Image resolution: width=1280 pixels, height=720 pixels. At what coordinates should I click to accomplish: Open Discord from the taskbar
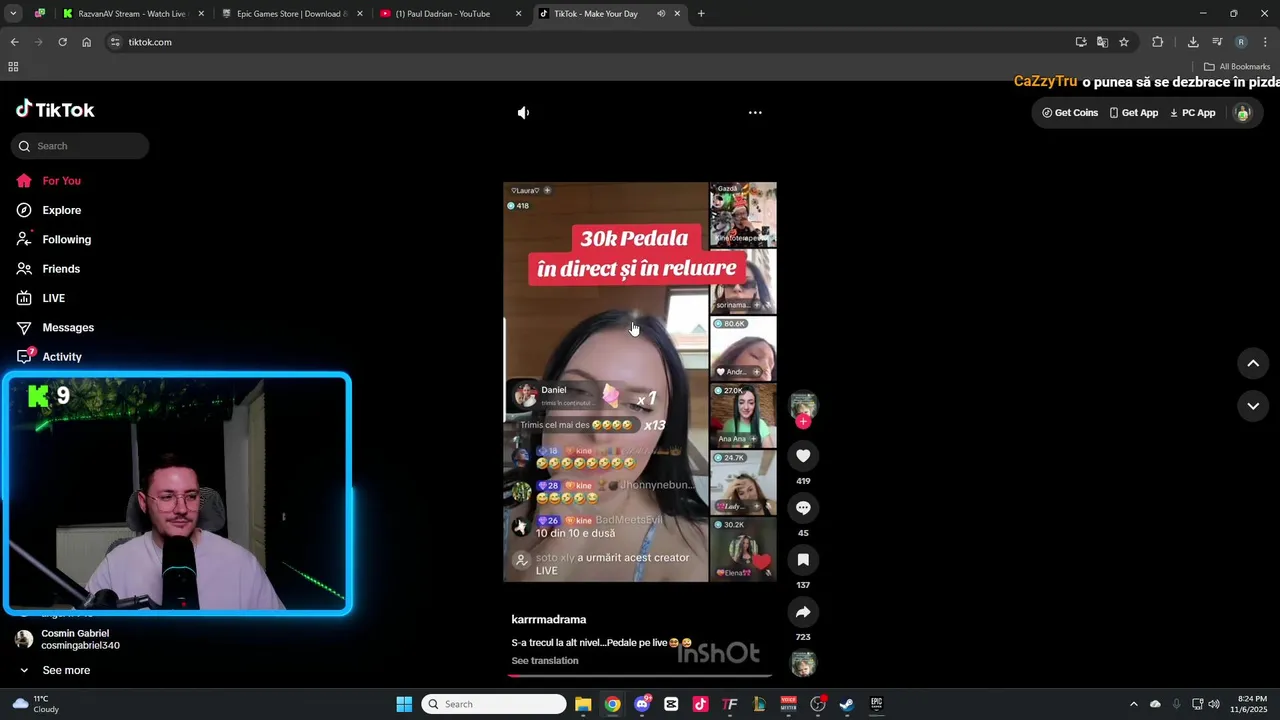point(642,704)
